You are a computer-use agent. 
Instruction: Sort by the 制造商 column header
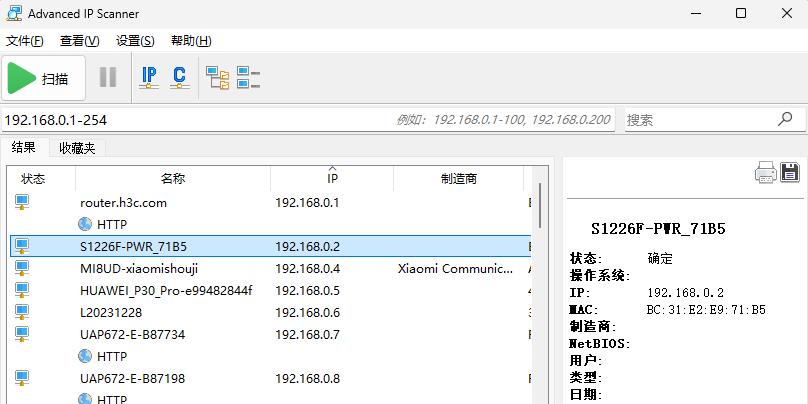(x=459, y=179)
